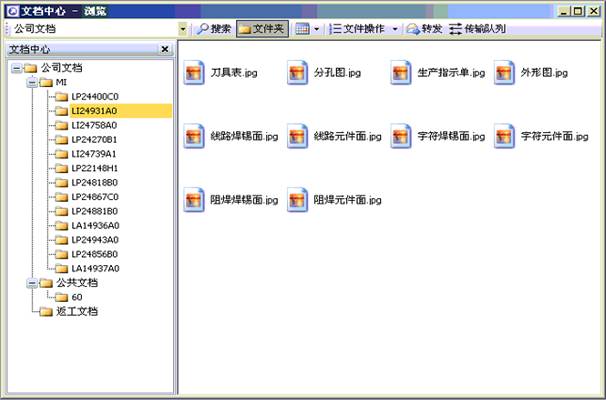Select the 公司文档 root folder

[x=61, y=68]
